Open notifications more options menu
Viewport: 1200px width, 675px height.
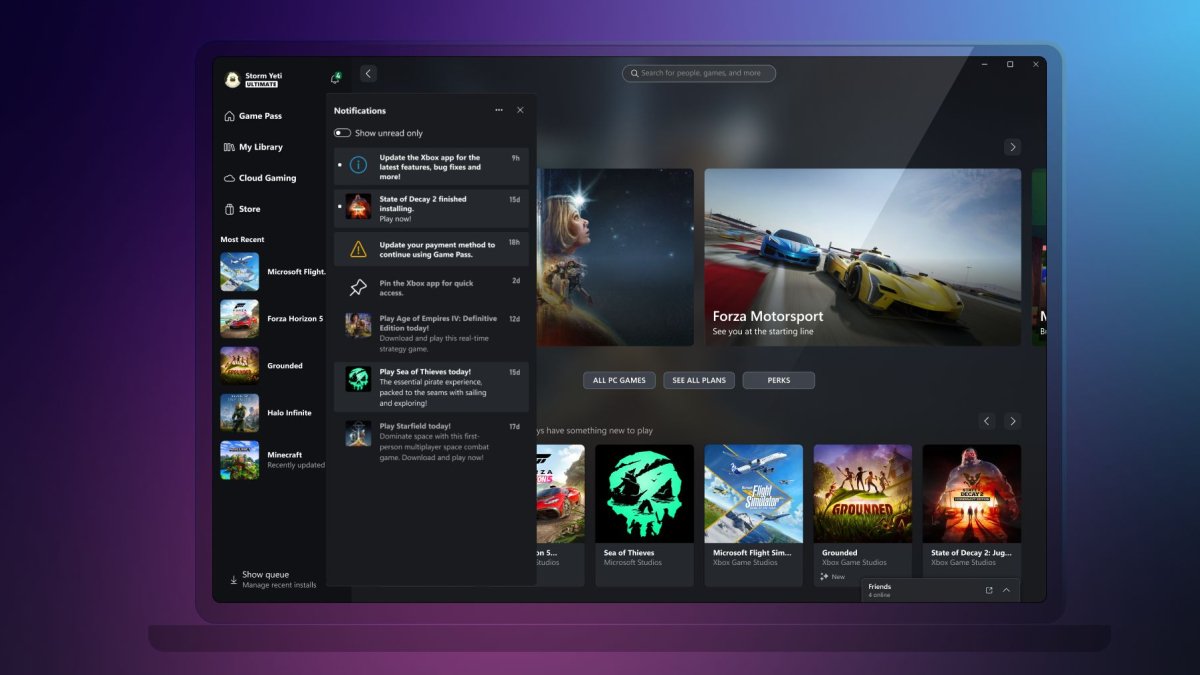(x=499, y=110)
